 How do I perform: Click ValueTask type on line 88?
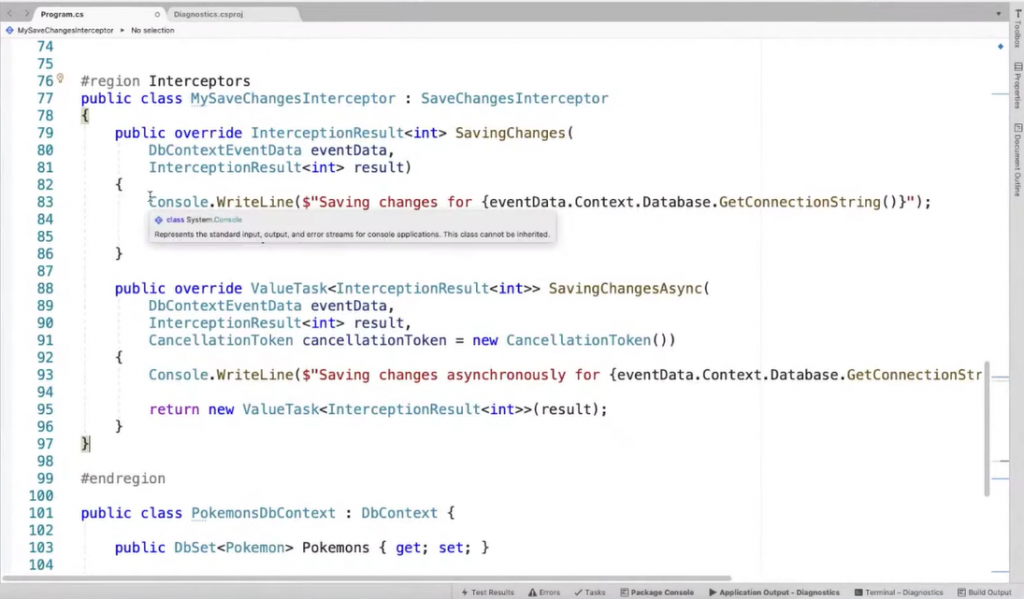click(x=289, y=289)
